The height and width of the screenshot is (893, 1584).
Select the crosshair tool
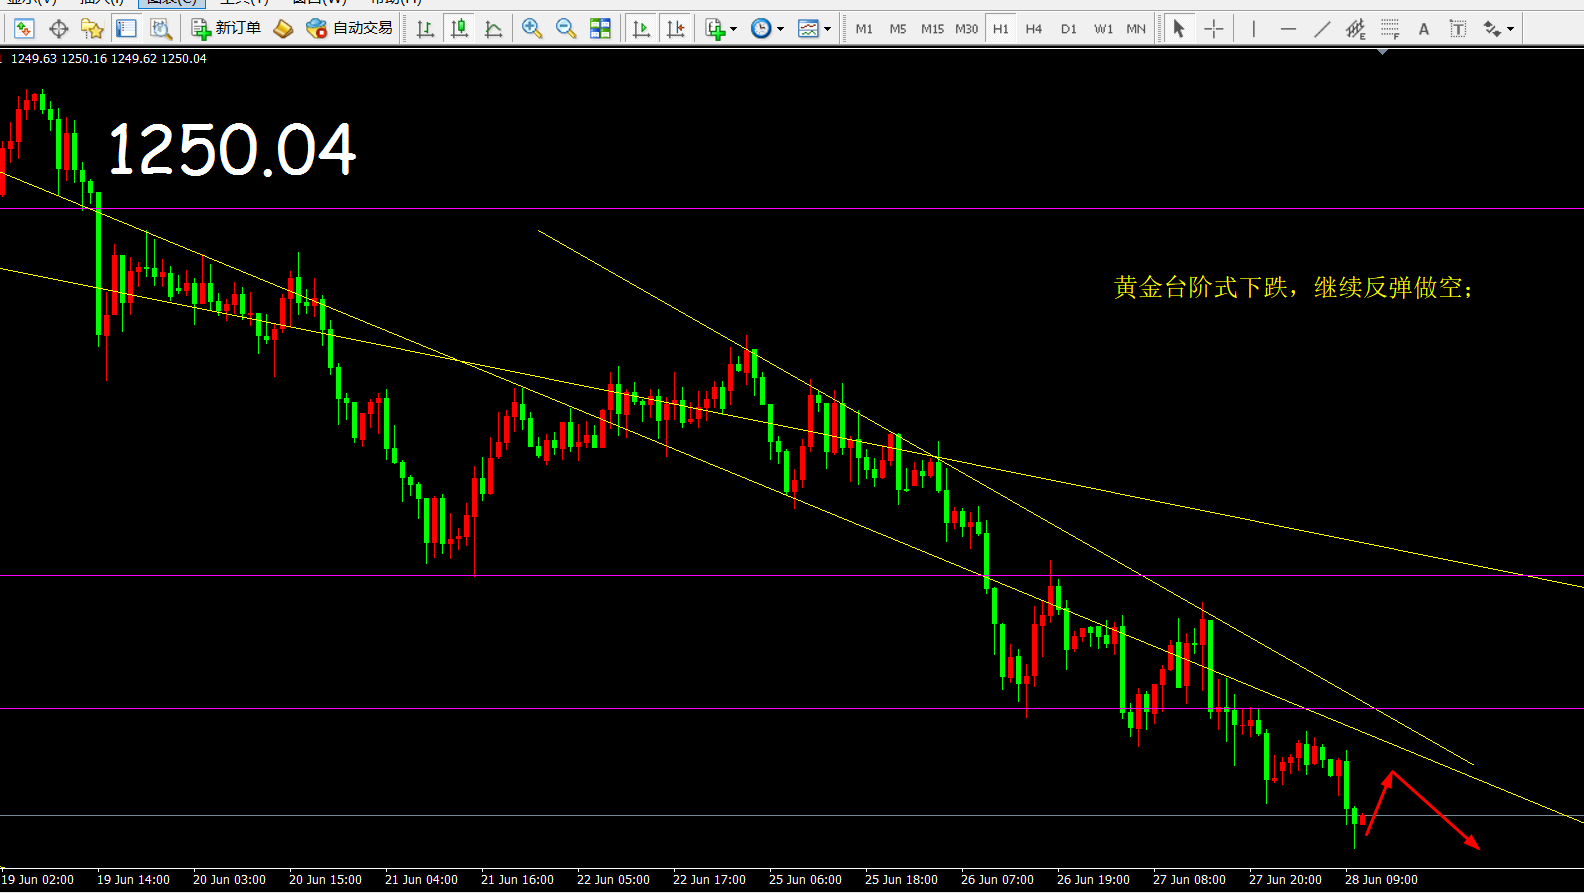click(1214, 29)
